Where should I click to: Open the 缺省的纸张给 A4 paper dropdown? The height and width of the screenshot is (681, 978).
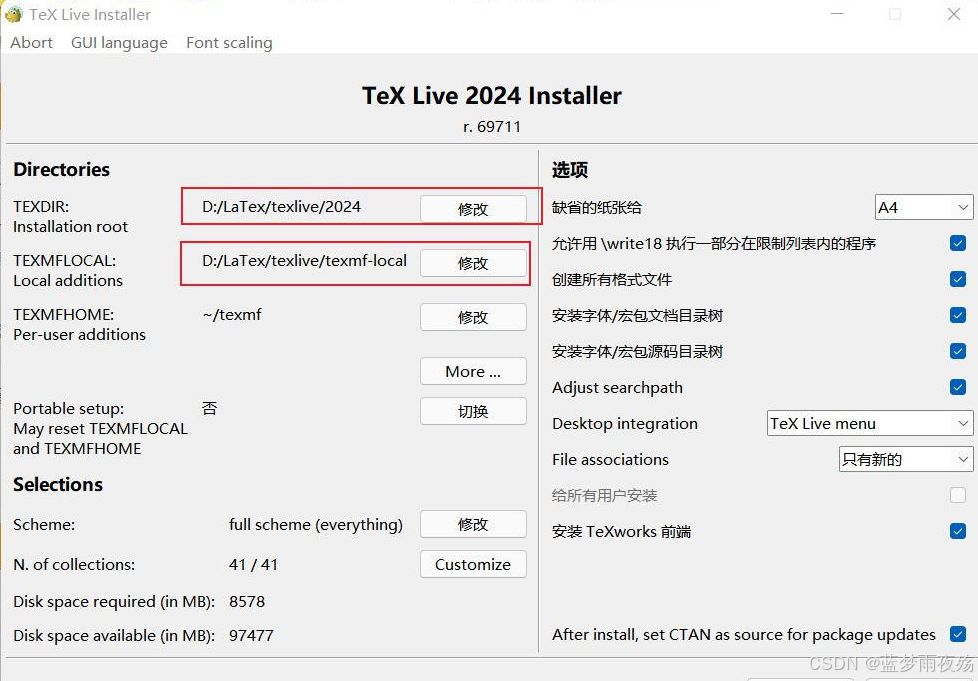point(924,207)
